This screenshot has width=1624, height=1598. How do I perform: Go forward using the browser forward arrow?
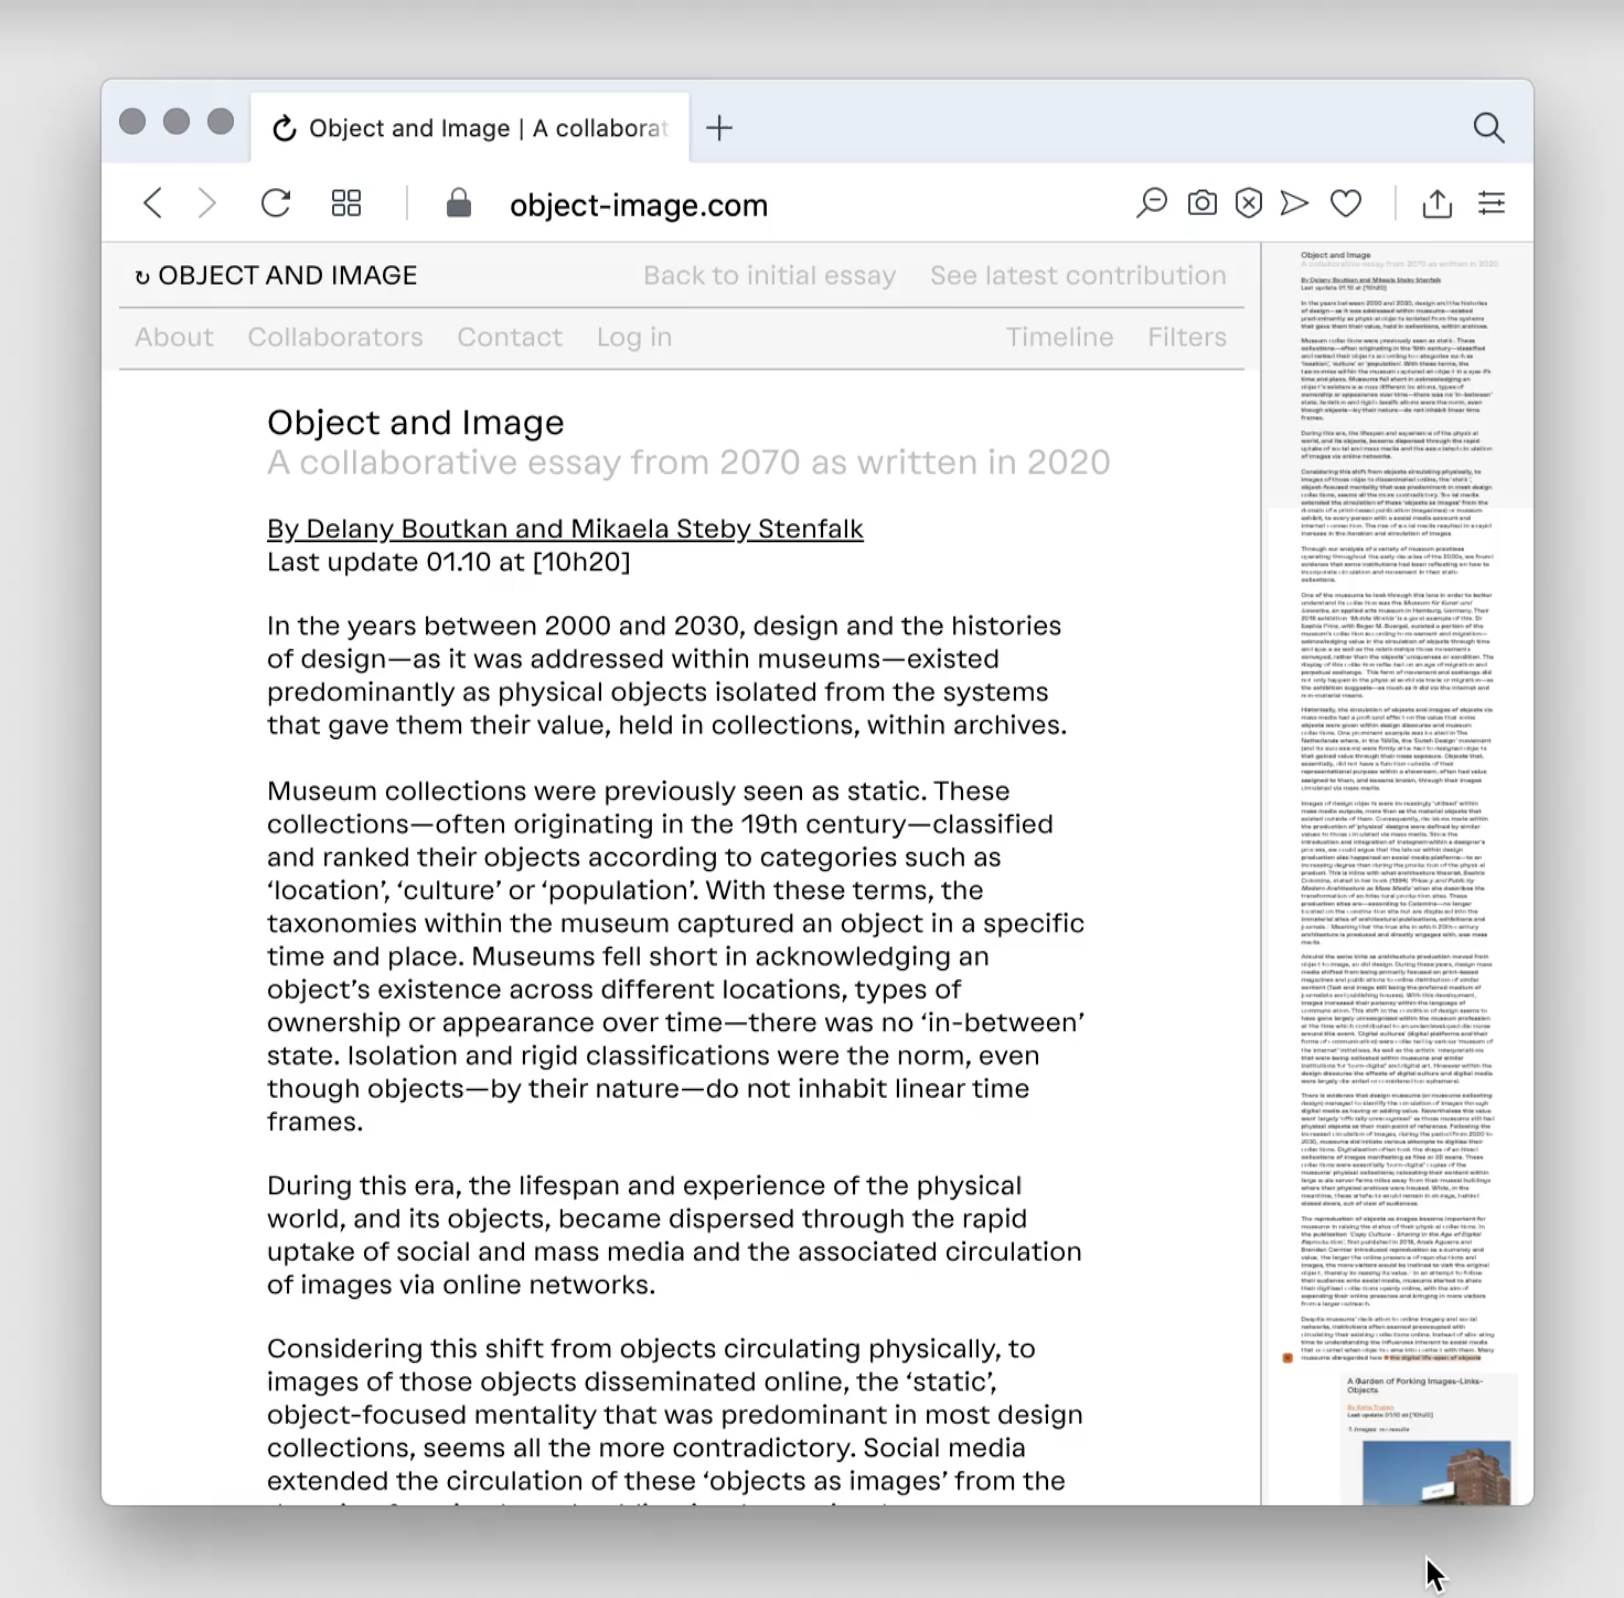coord(207,204)
